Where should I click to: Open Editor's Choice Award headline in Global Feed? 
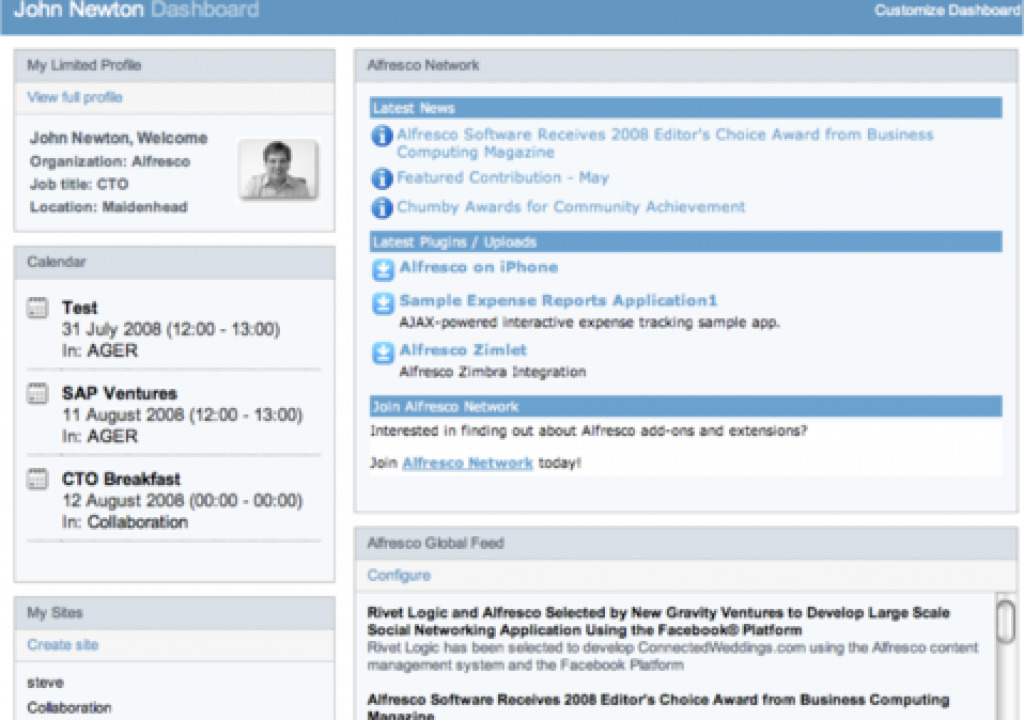(x=658, y=708)
